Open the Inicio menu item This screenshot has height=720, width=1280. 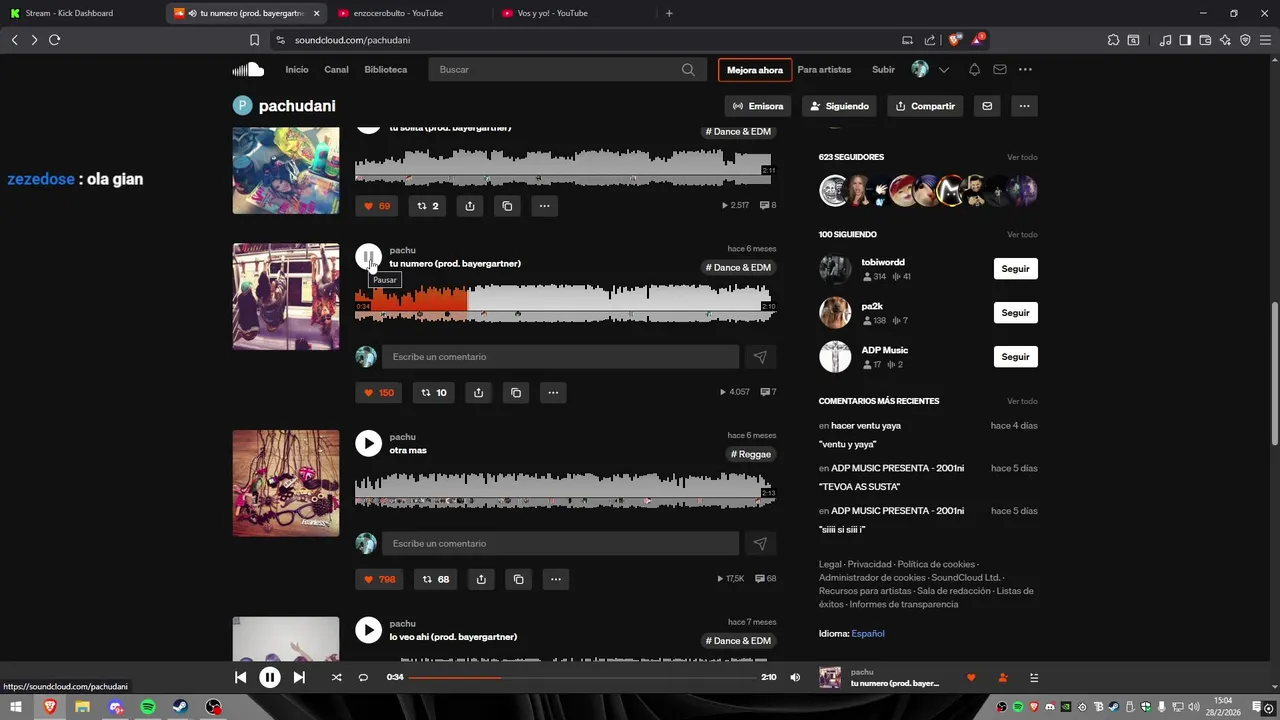(x=297, y=69)
